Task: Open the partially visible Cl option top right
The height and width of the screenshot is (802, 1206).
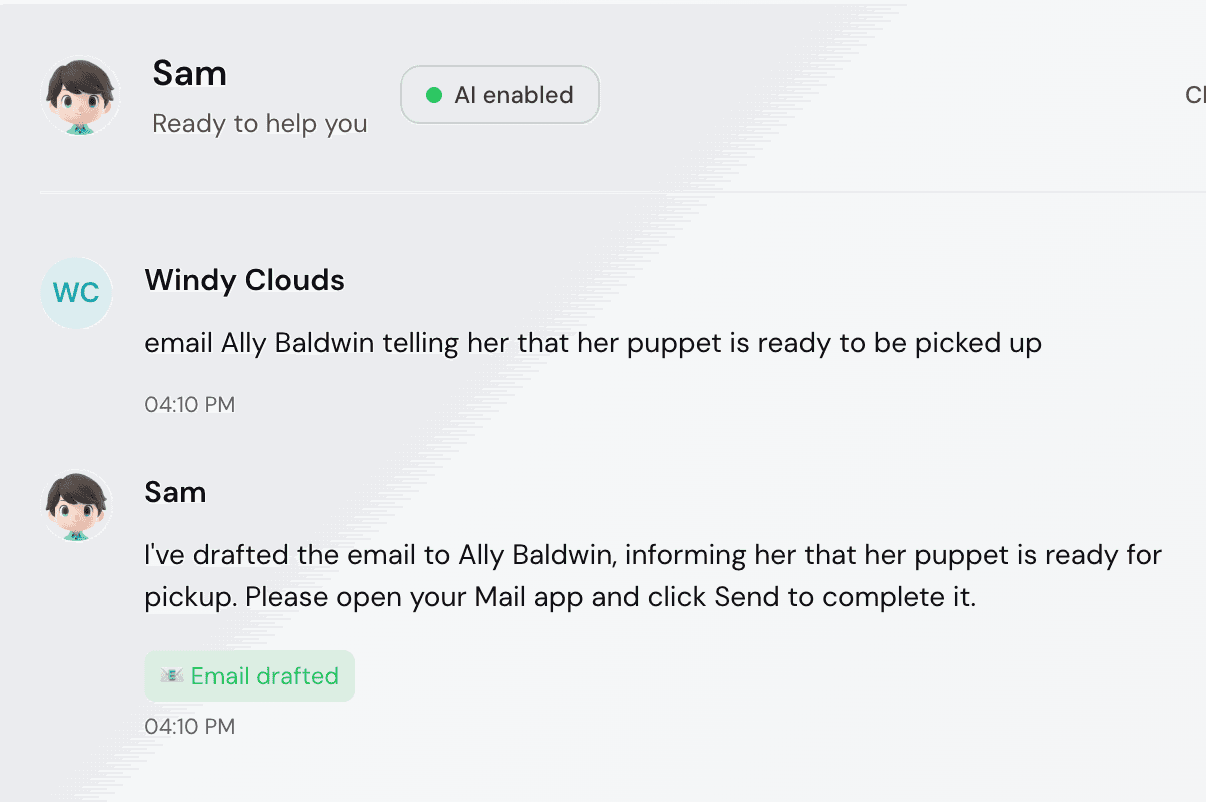Action: click(1196, 95)
